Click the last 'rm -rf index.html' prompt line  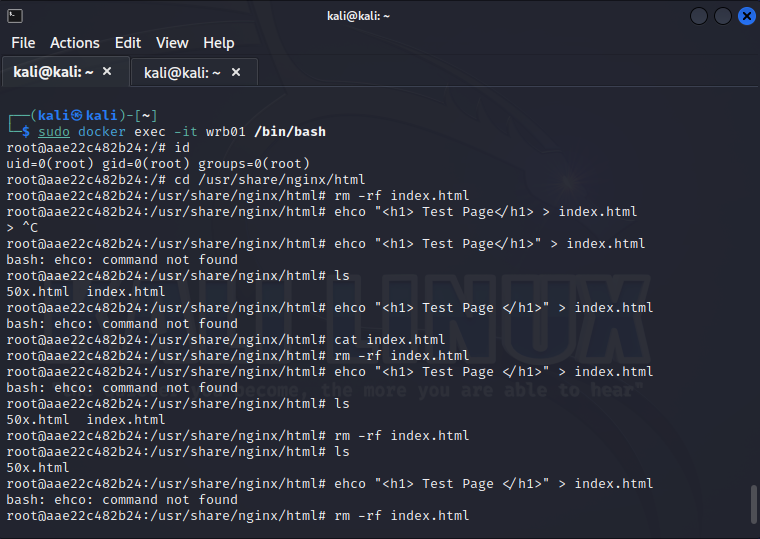238,516
